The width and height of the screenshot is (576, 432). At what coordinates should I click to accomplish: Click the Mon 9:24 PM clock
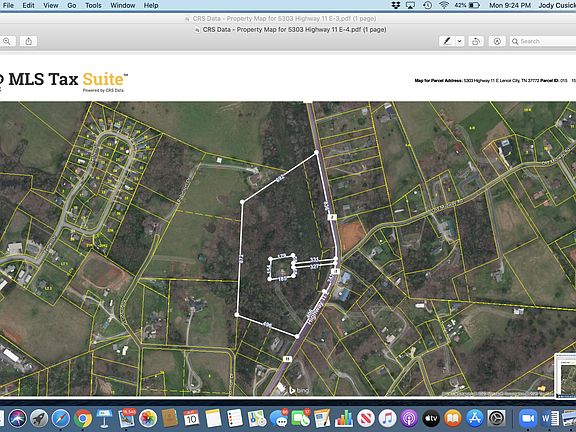click(510, 5)
